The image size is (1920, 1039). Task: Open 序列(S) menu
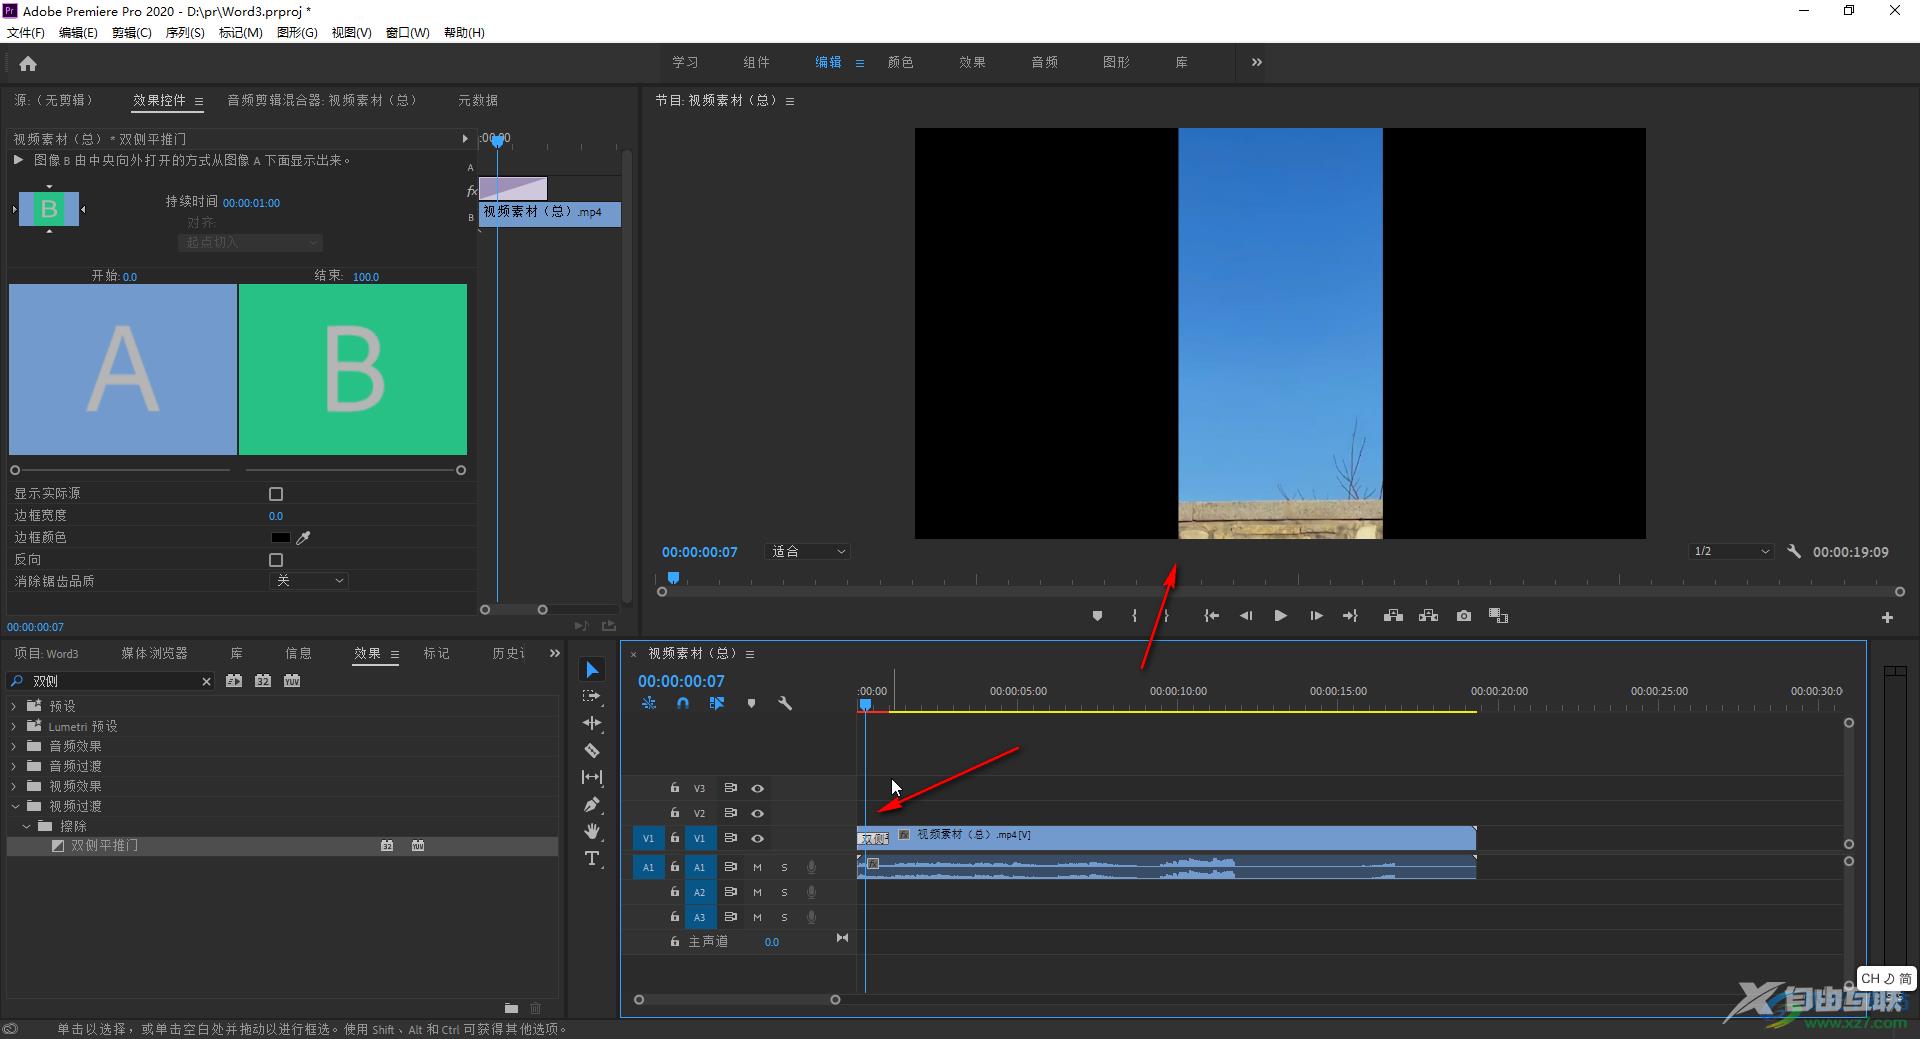pos(185,33)
